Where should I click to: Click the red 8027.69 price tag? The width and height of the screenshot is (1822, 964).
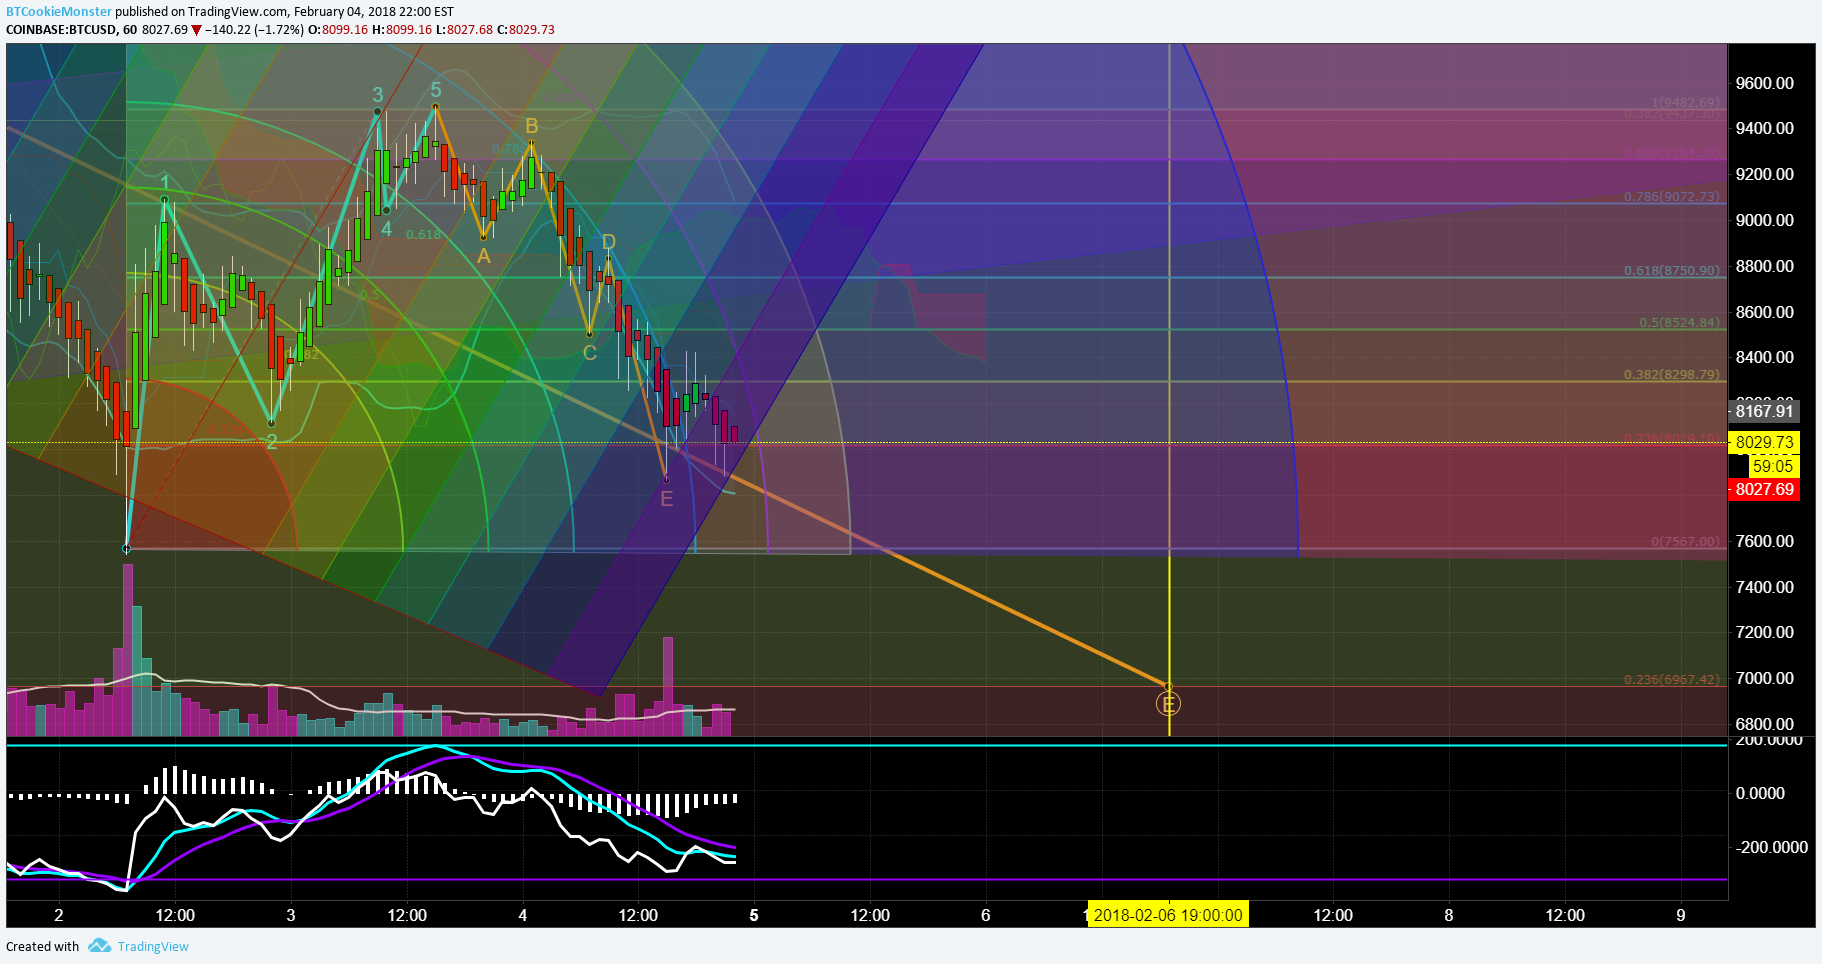click(x=1764, y=489)
